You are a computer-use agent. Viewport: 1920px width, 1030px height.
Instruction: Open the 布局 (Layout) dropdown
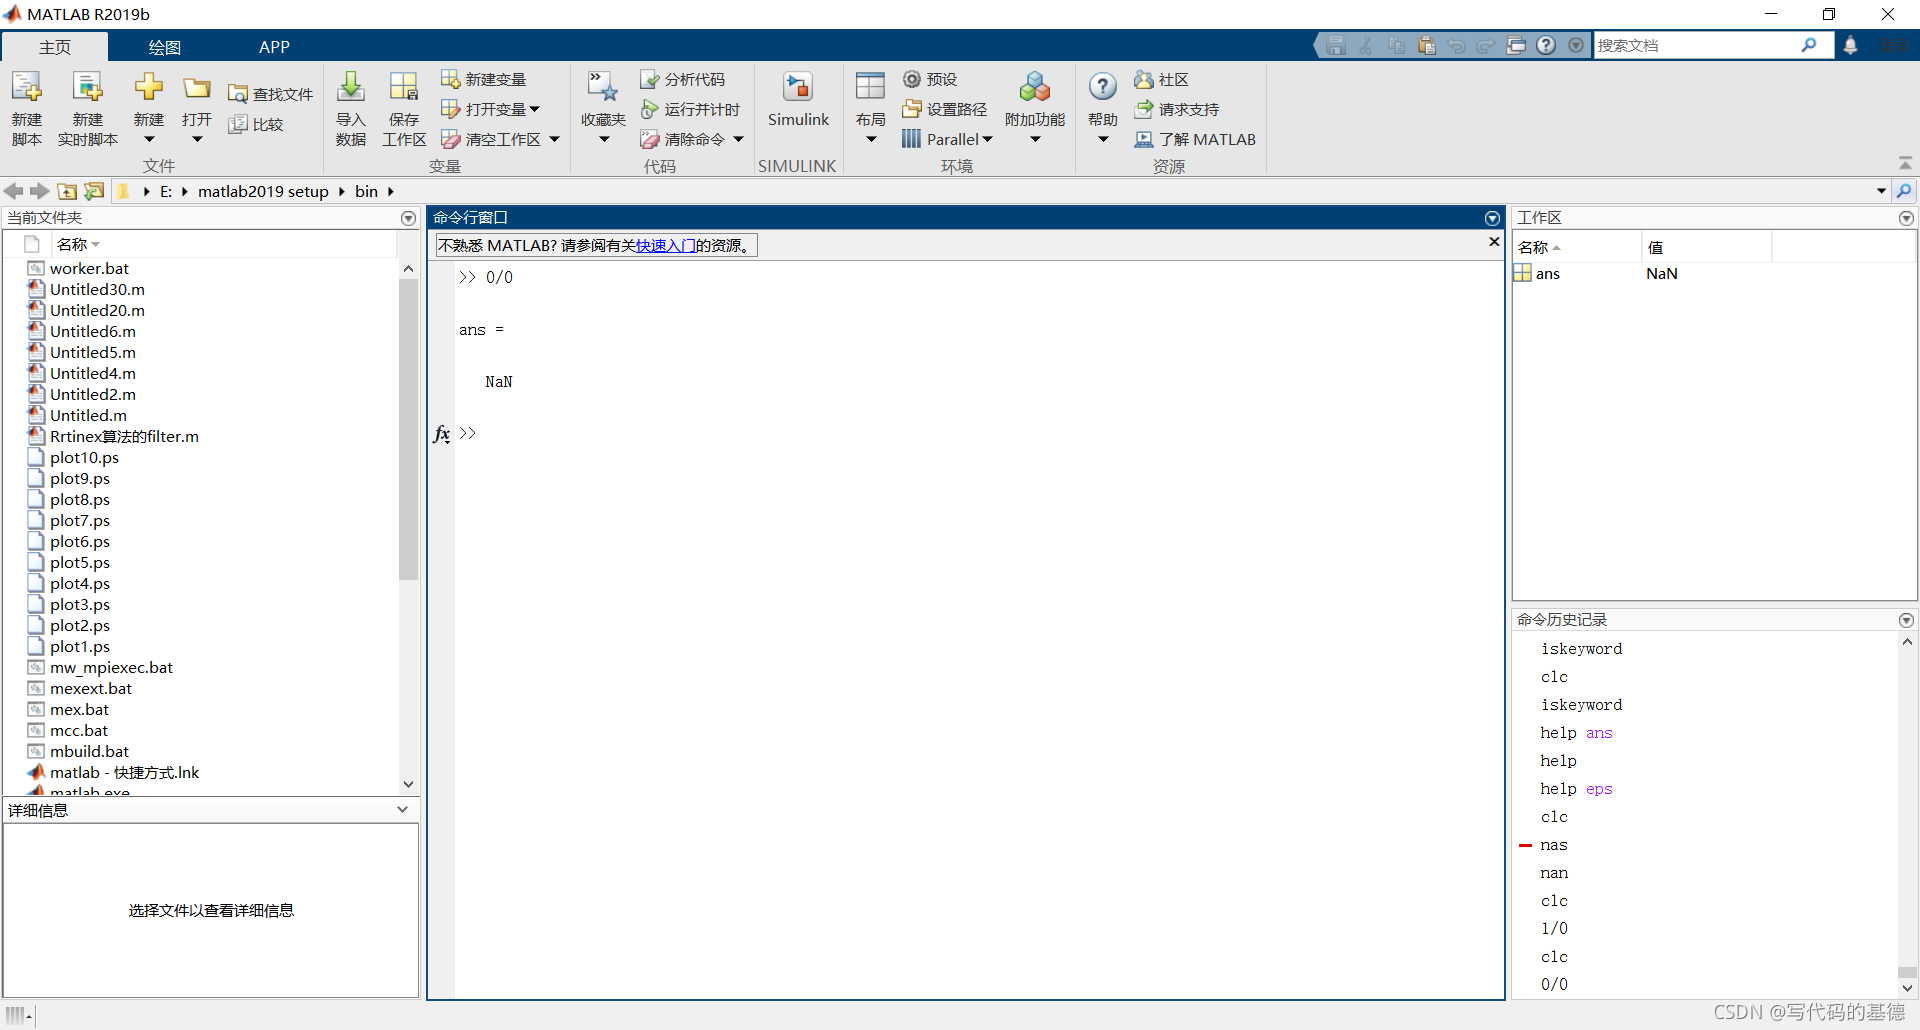(x=871, y=140)
